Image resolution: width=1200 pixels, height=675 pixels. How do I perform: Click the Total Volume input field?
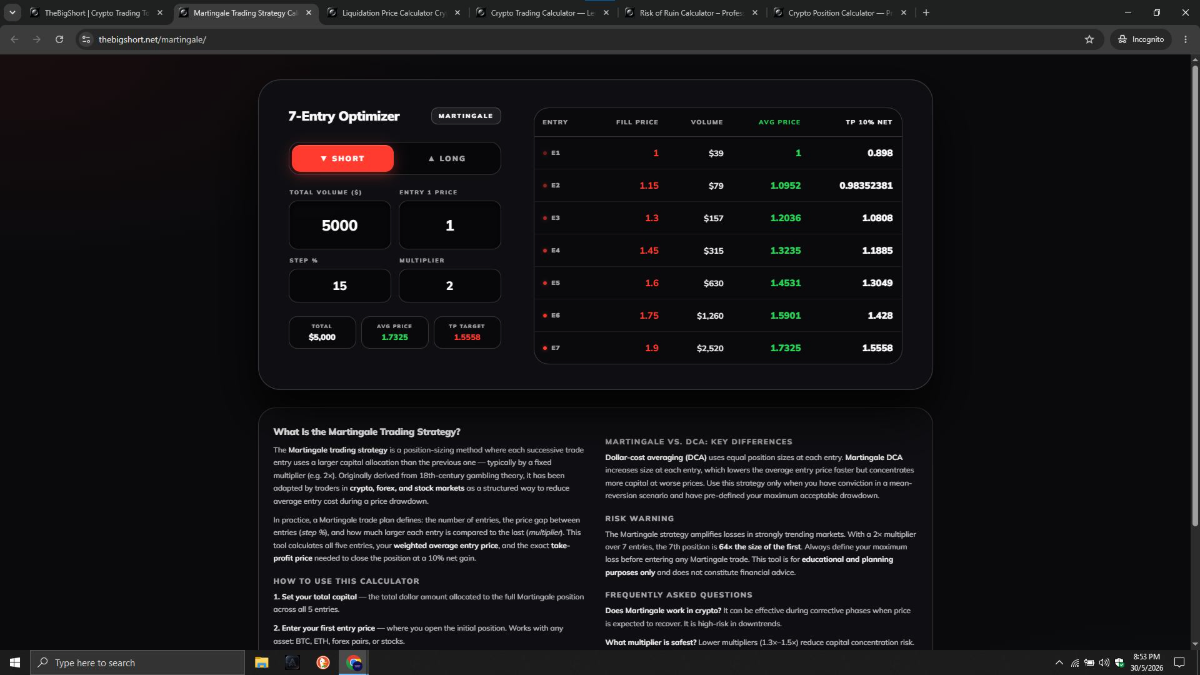tap(340, 225)
